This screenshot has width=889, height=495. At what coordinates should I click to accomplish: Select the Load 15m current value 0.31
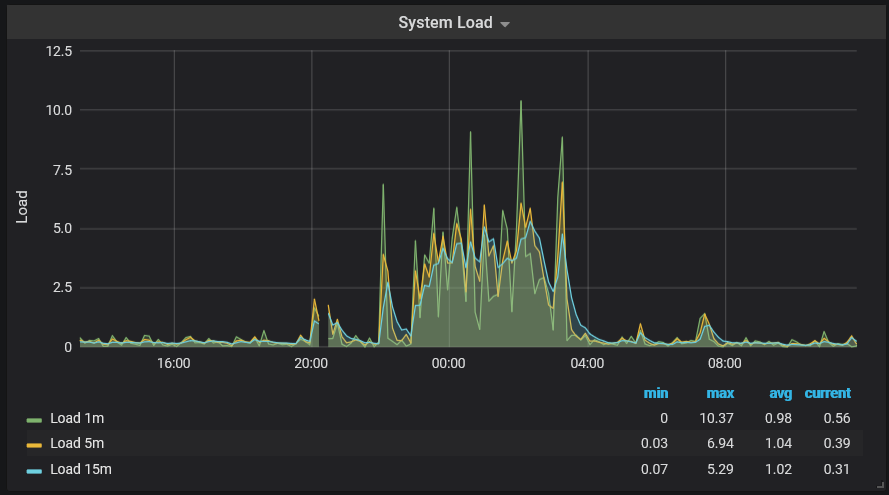tap(836, 468)
